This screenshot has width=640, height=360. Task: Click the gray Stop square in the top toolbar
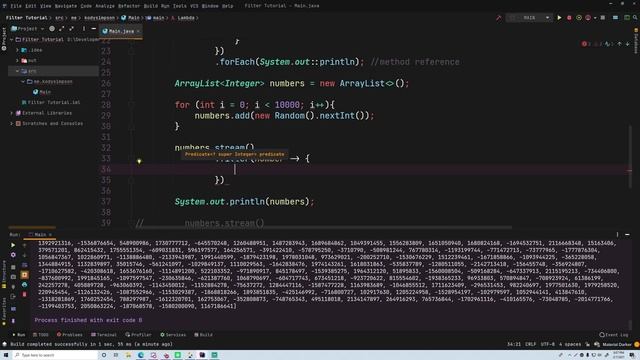(602, 18)
